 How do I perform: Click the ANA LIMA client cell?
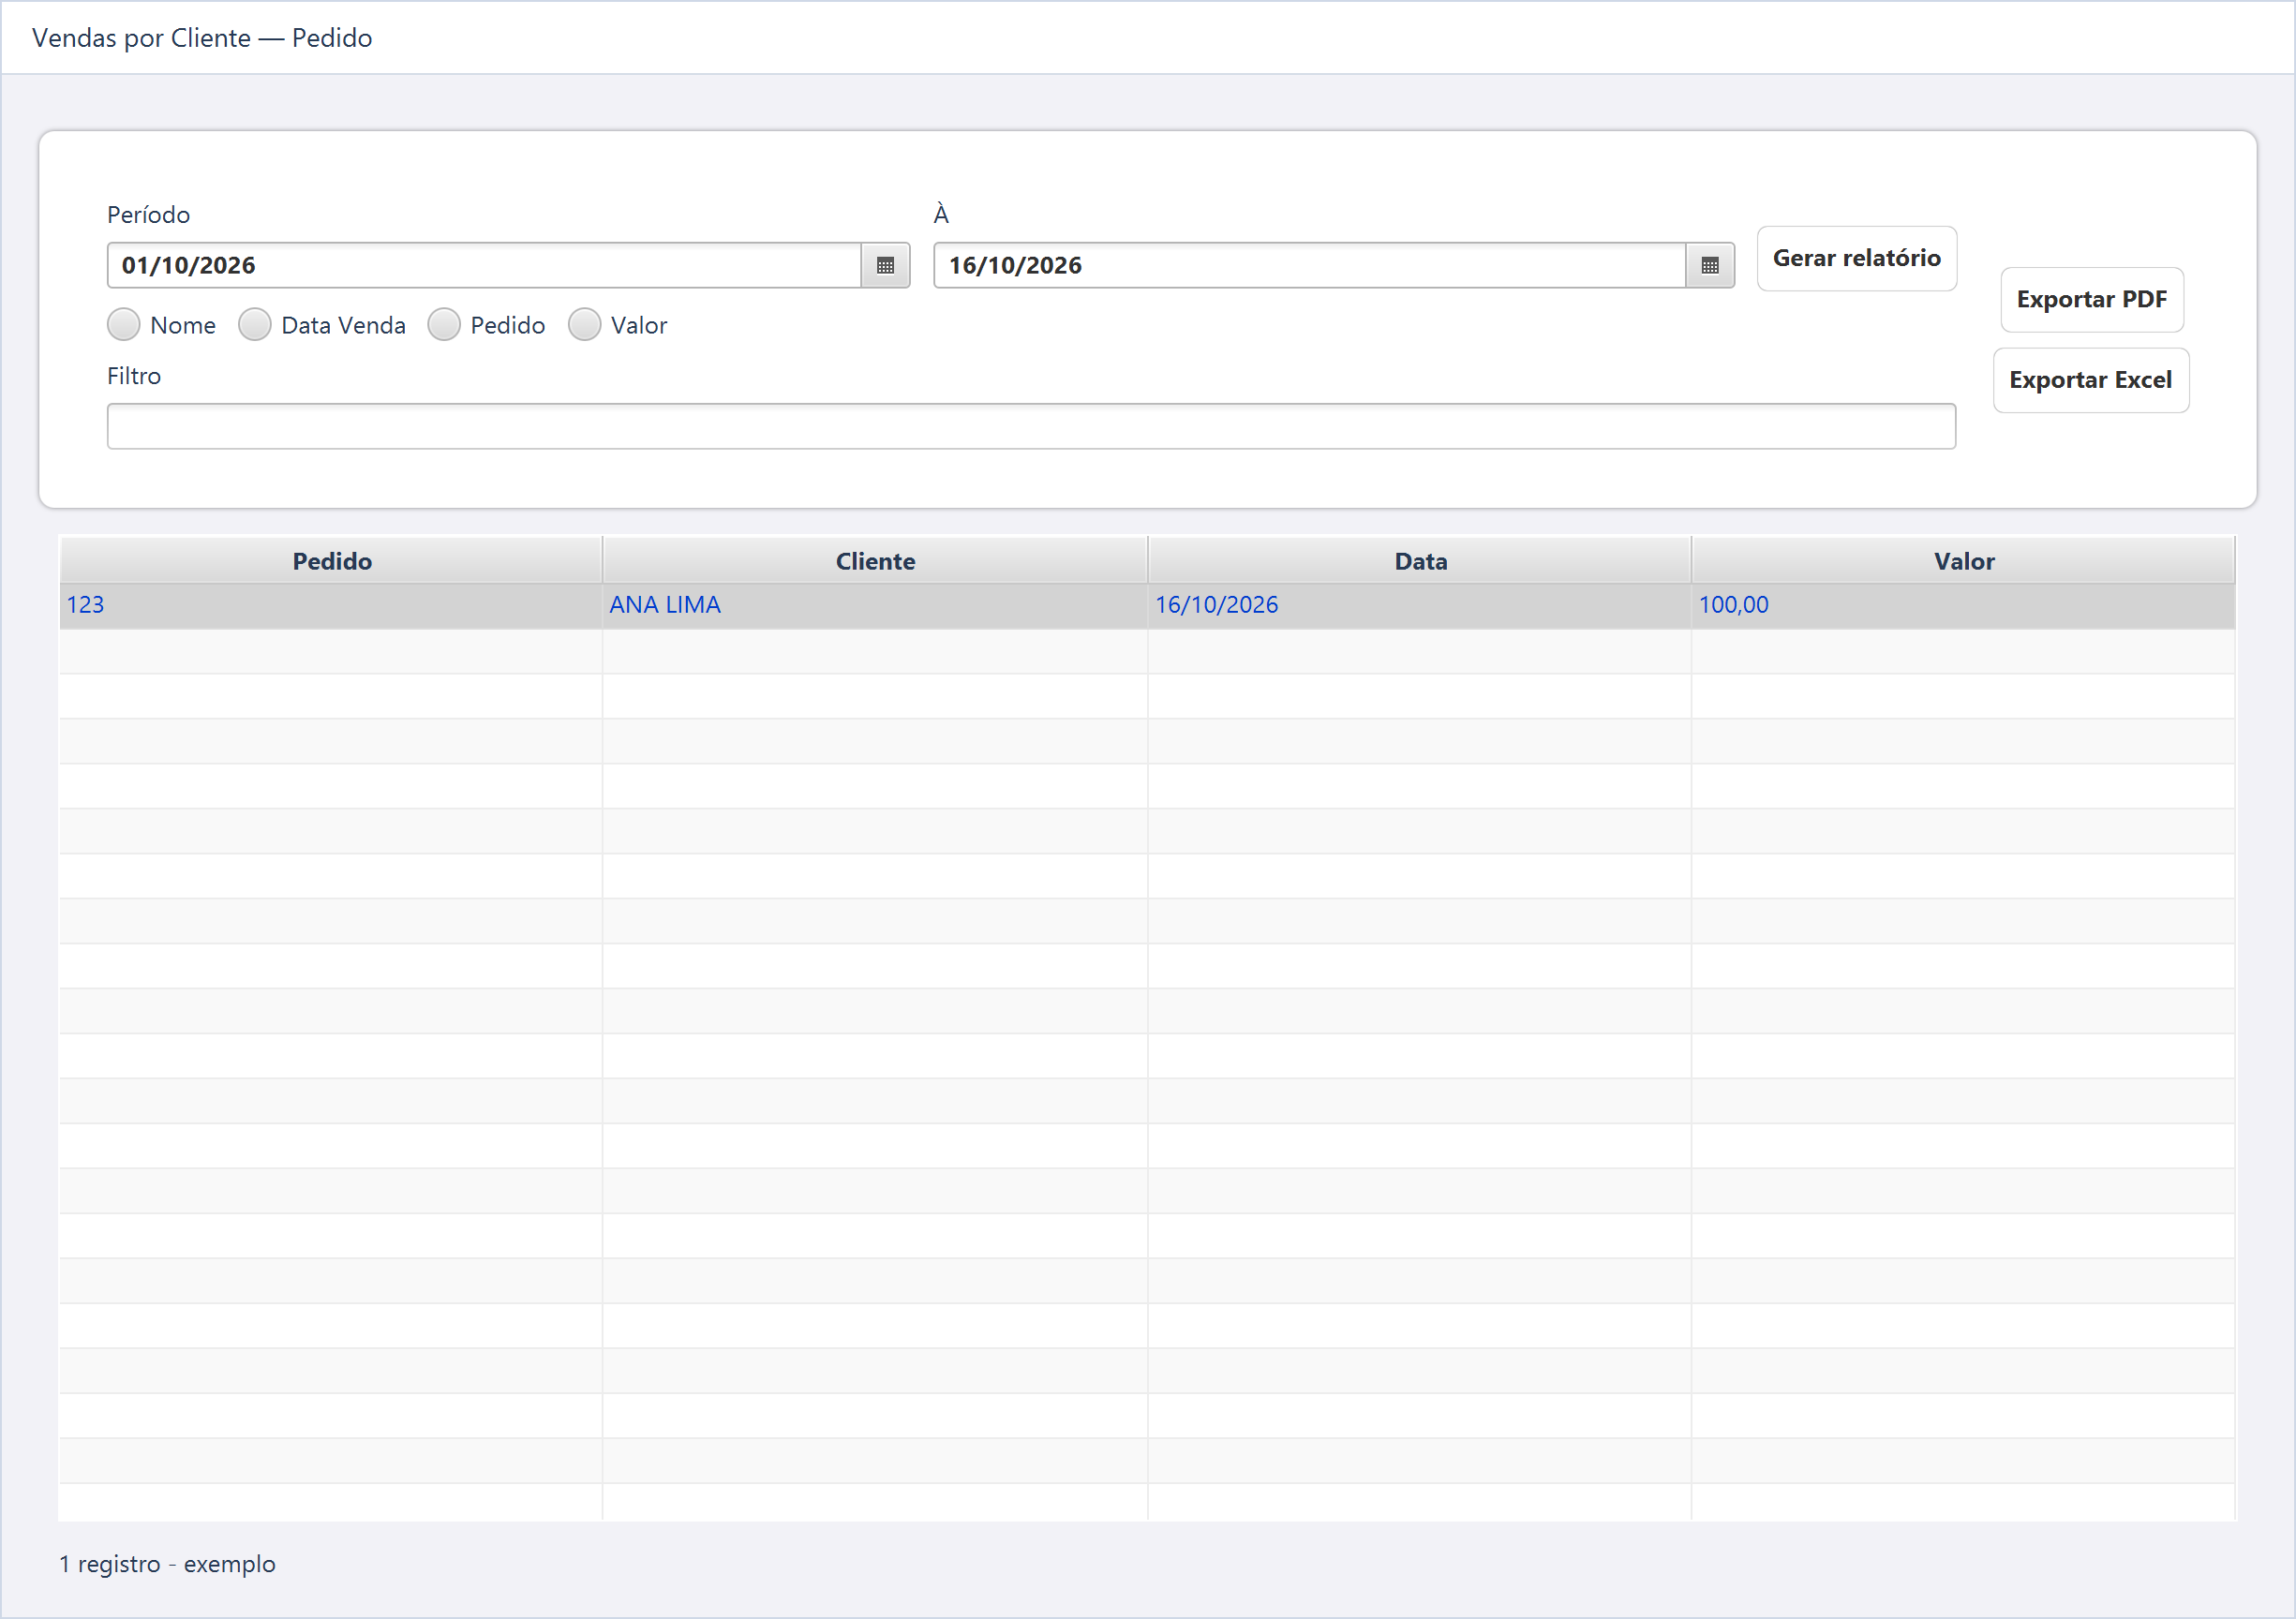tap(875, 605)
